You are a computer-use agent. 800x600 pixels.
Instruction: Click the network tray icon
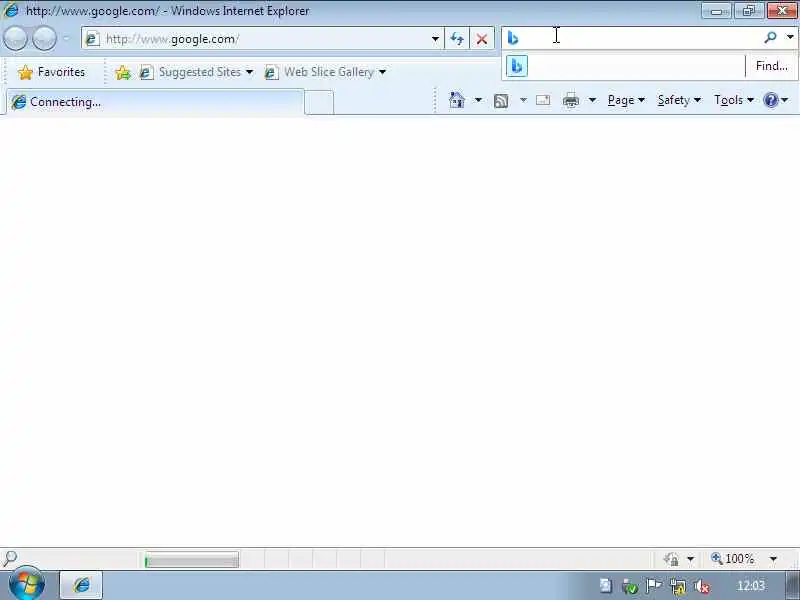pos(678,587)
